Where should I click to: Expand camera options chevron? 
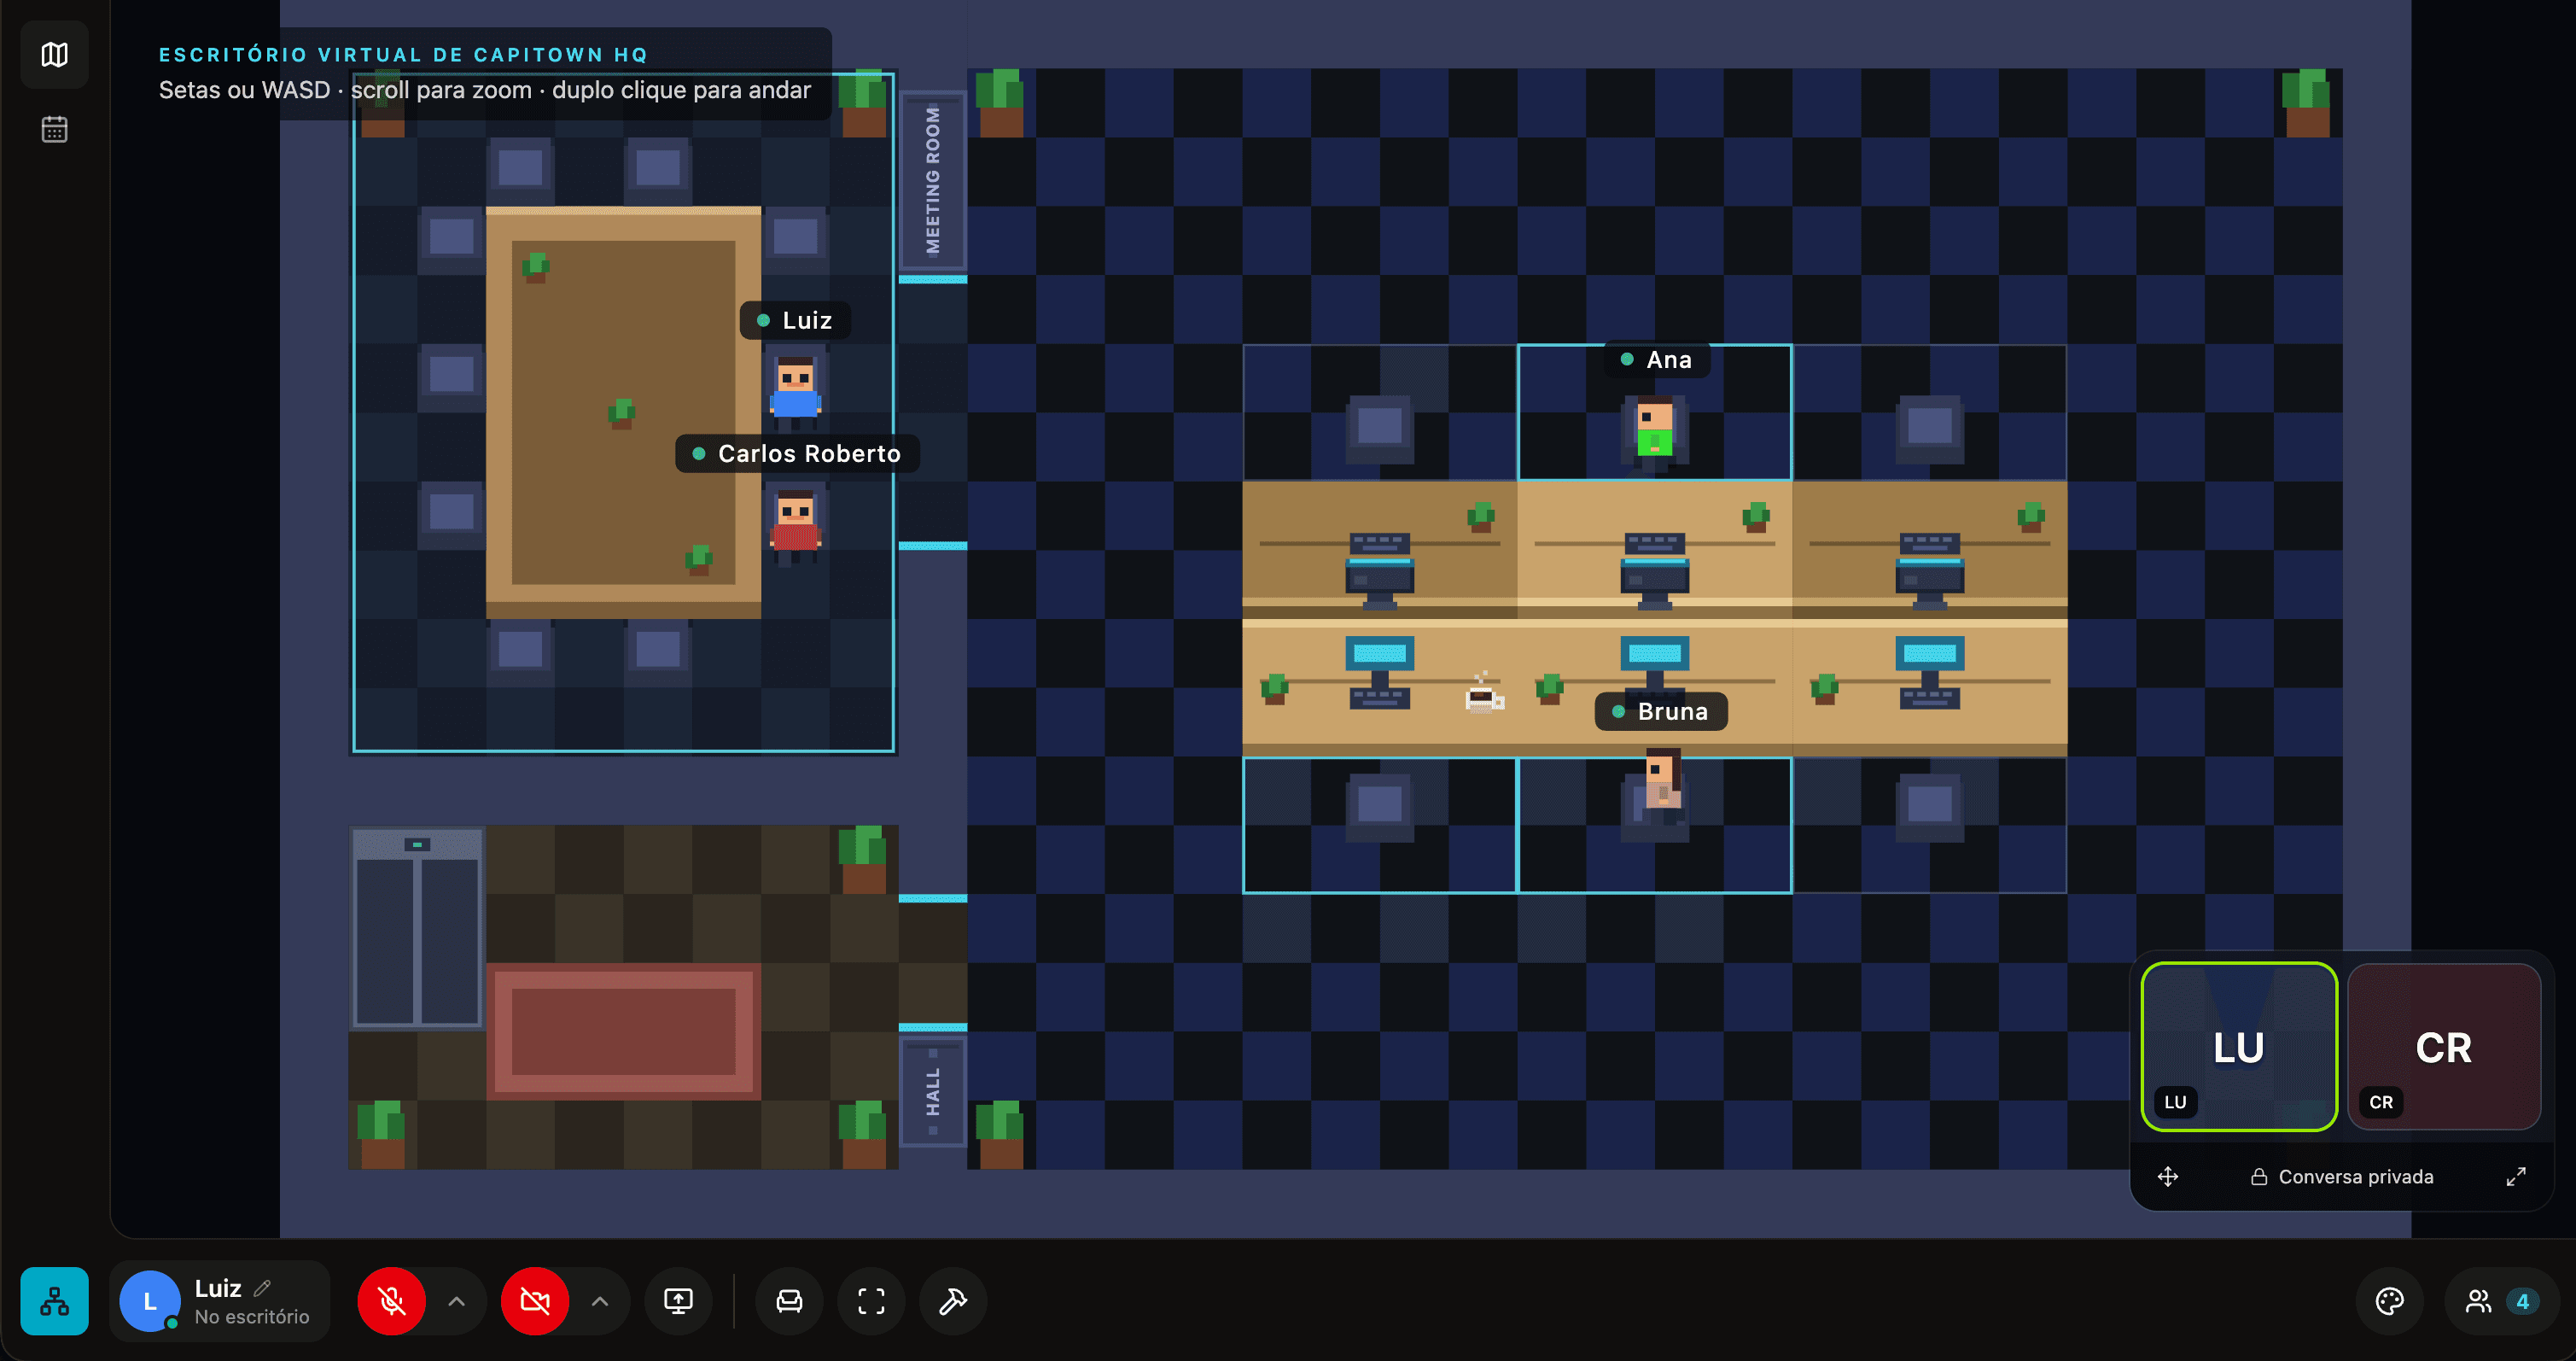pyautogui.click(x=599, y=1301)
